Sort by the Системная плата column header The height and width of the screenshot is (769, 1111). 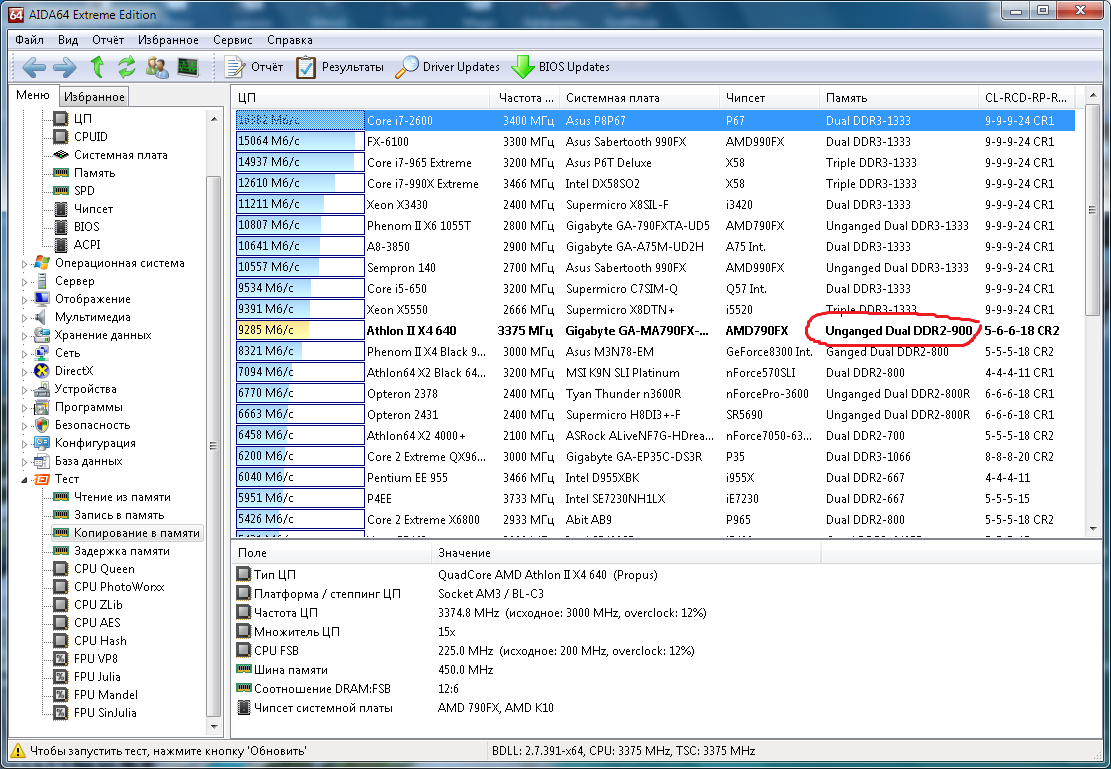pos(639,98)
